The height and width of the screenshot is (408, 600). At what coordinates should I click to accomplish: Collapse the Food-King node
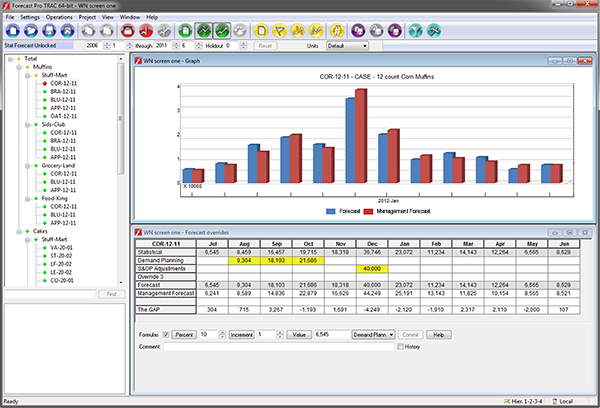click(27, 199)
